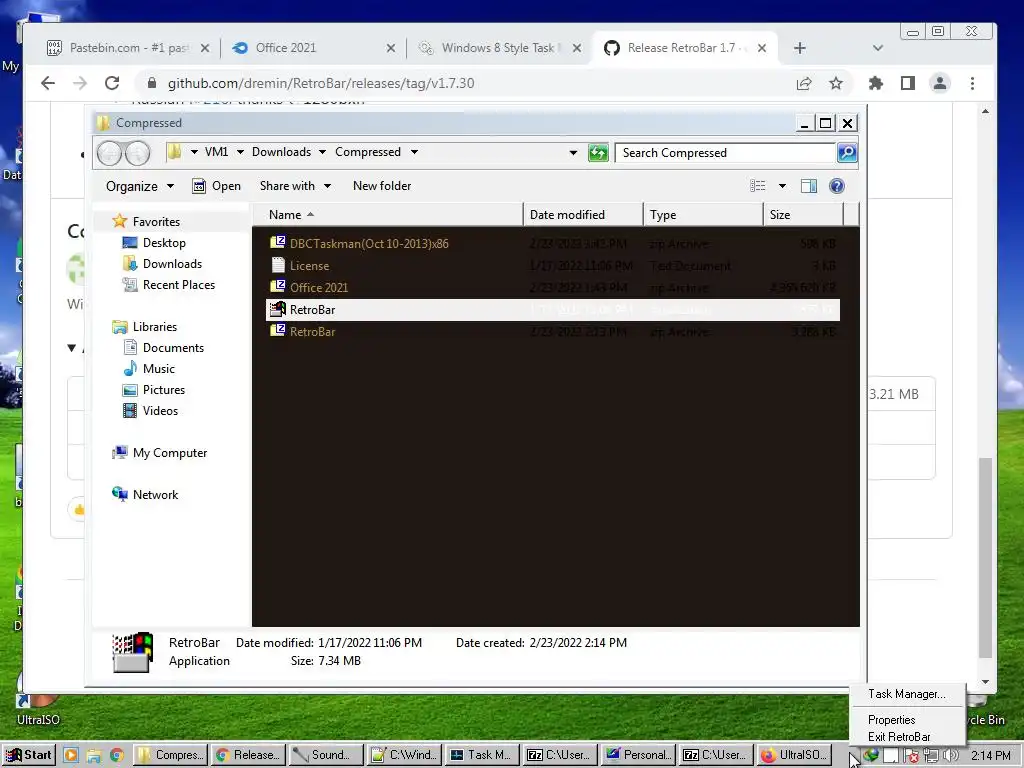Open Chrome's three-dot menu
This screenshot has width=1024, height=768.
tap(972, 83)
